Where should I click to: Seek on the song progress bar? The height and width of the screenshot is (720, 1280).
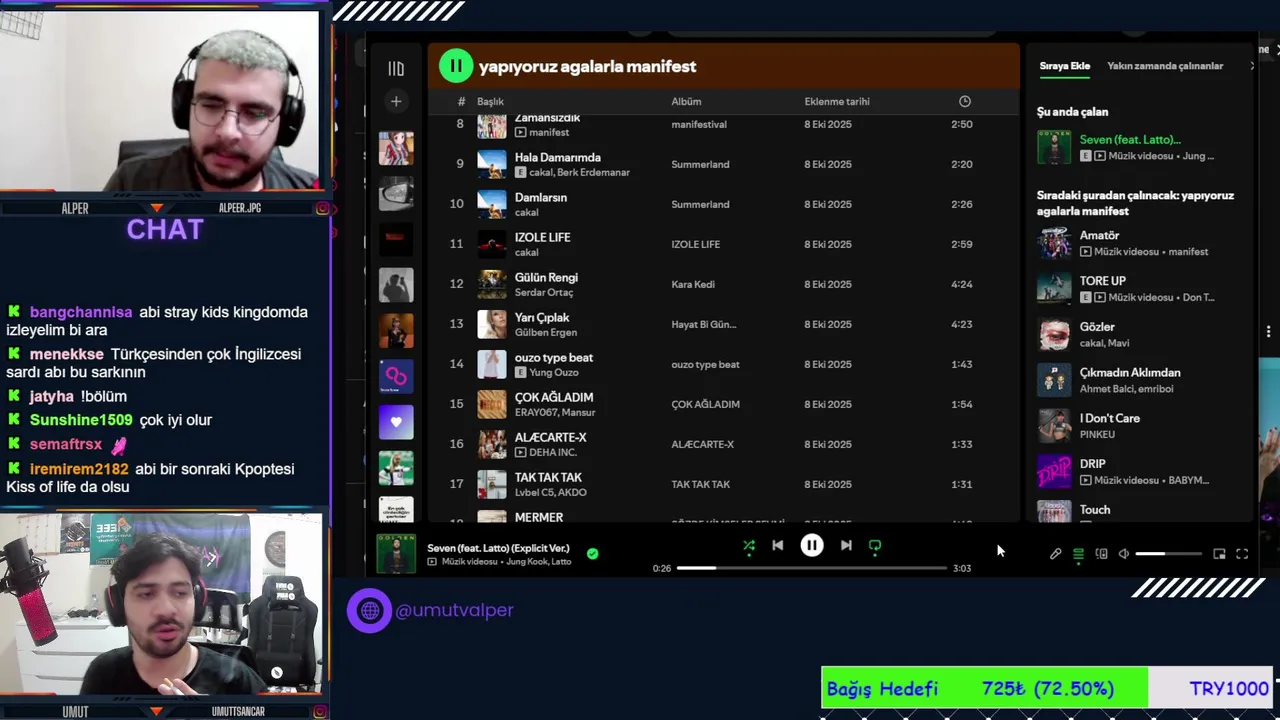[x=811, y=568]
